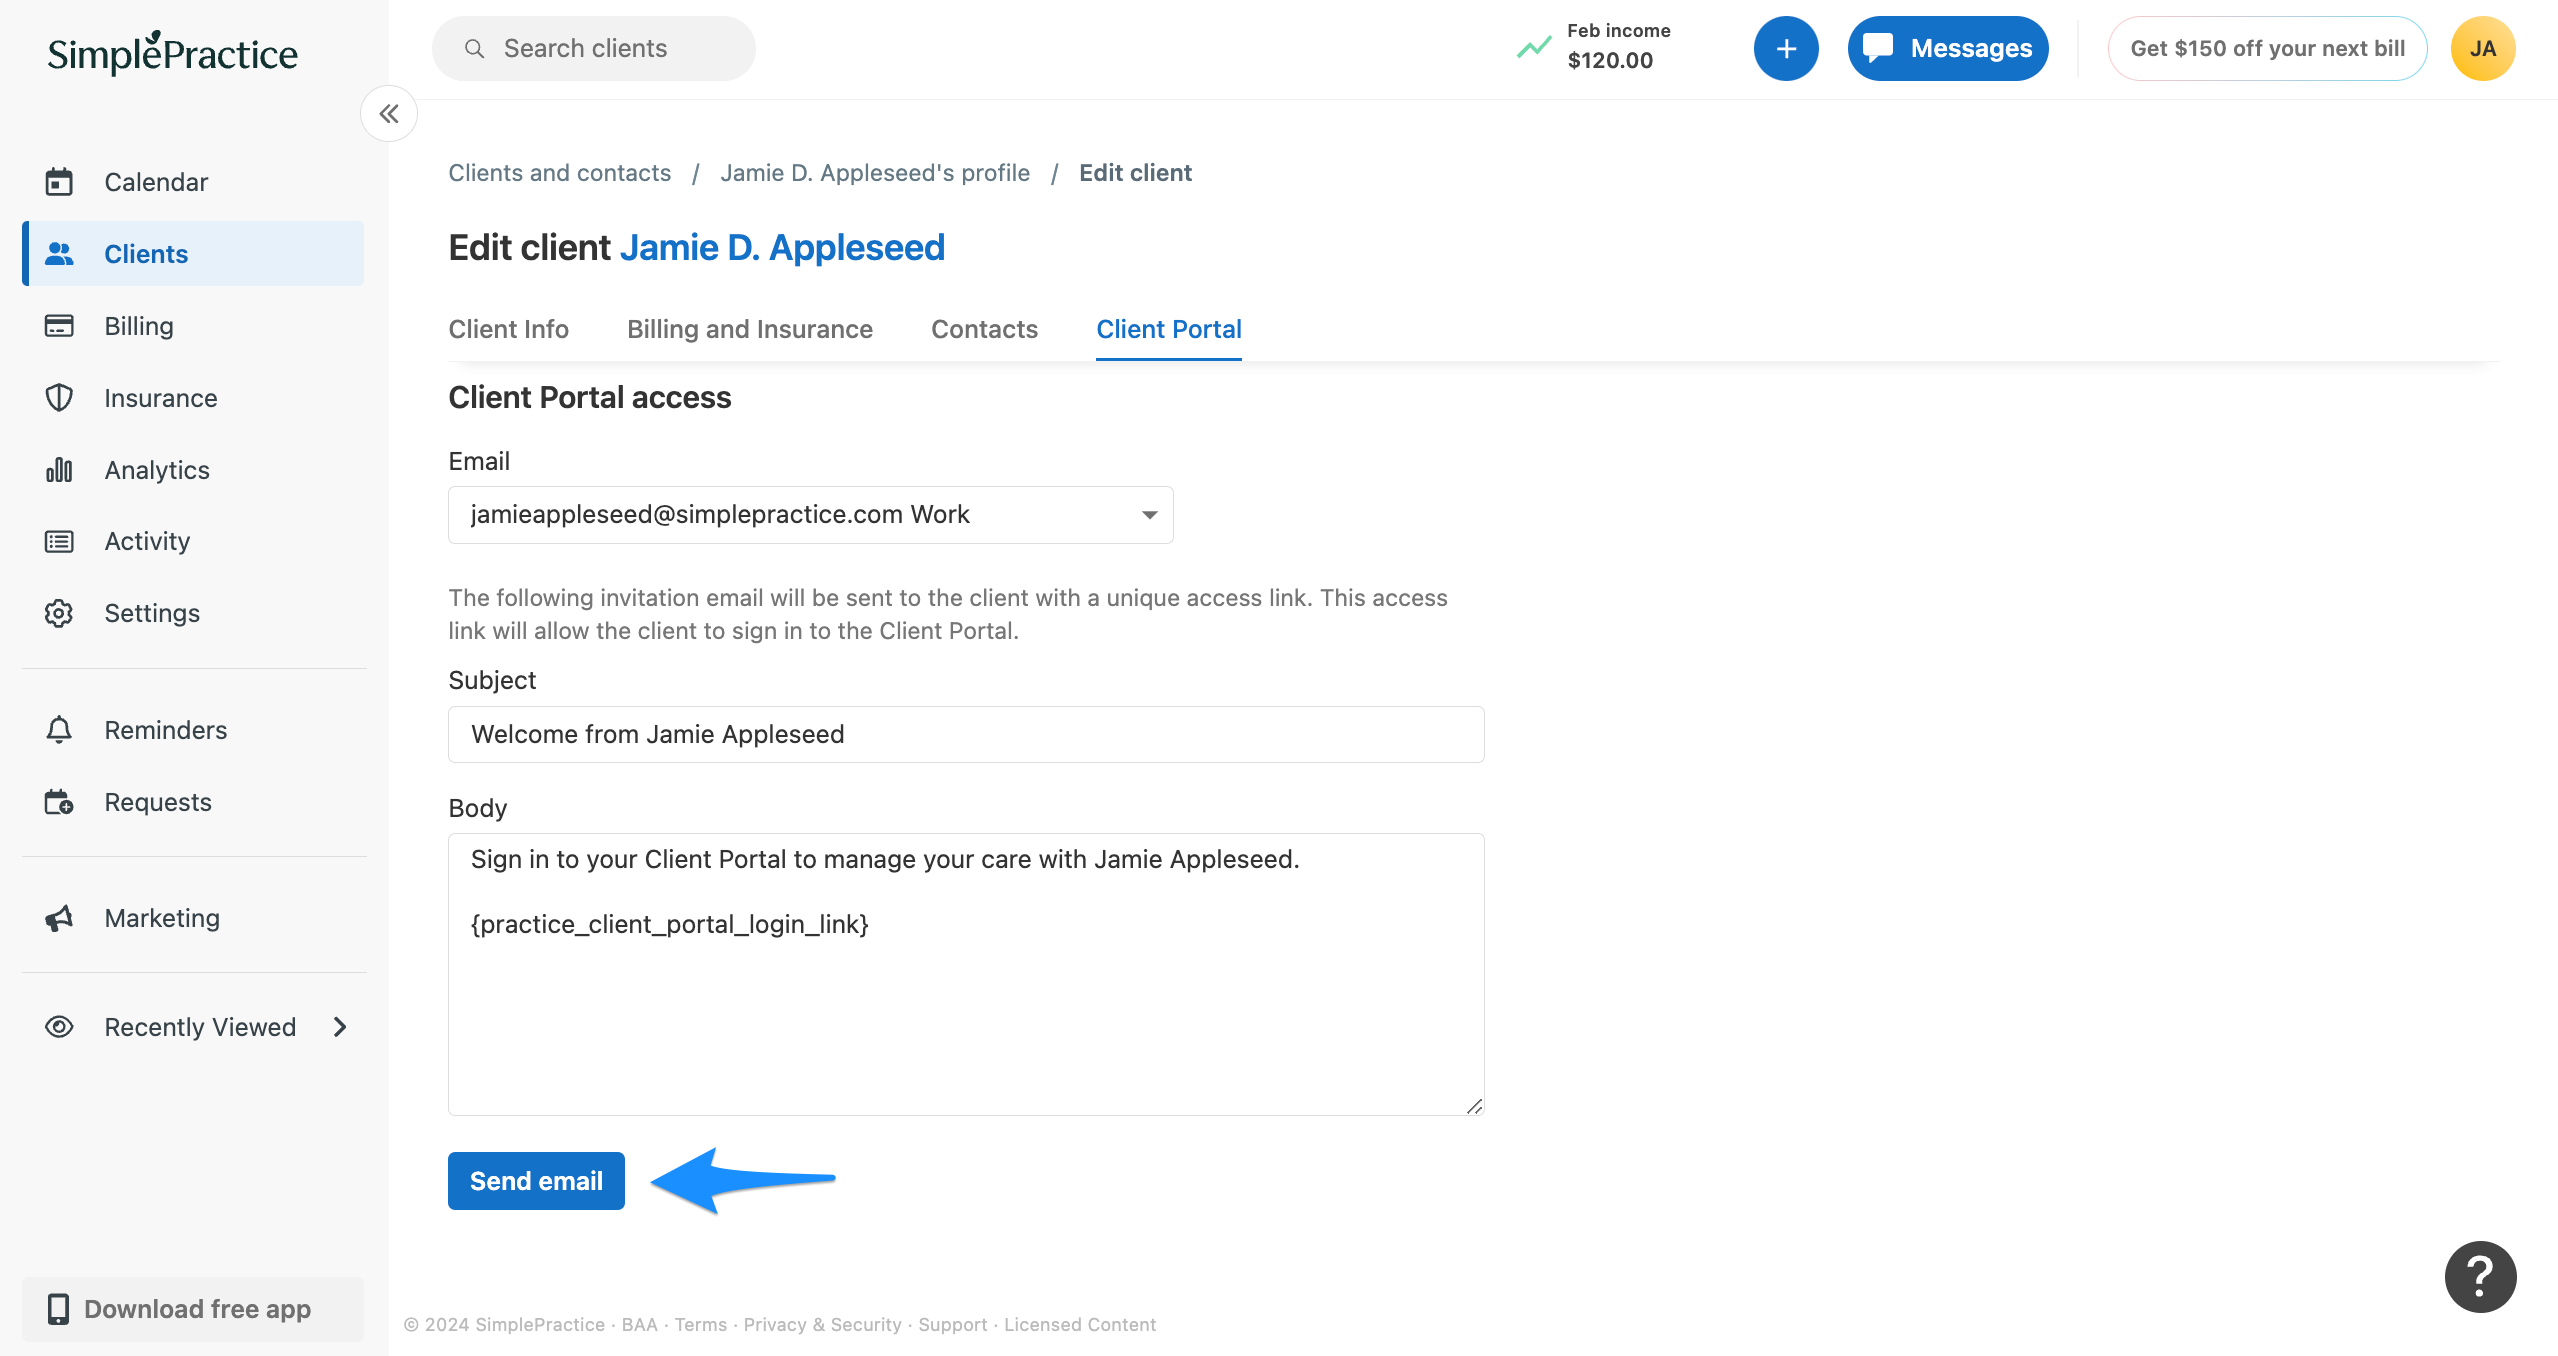The height and width of the screenshot is (1356, 2558).
Task: Switch to the Contacts tab
Action: pos(984,329)
